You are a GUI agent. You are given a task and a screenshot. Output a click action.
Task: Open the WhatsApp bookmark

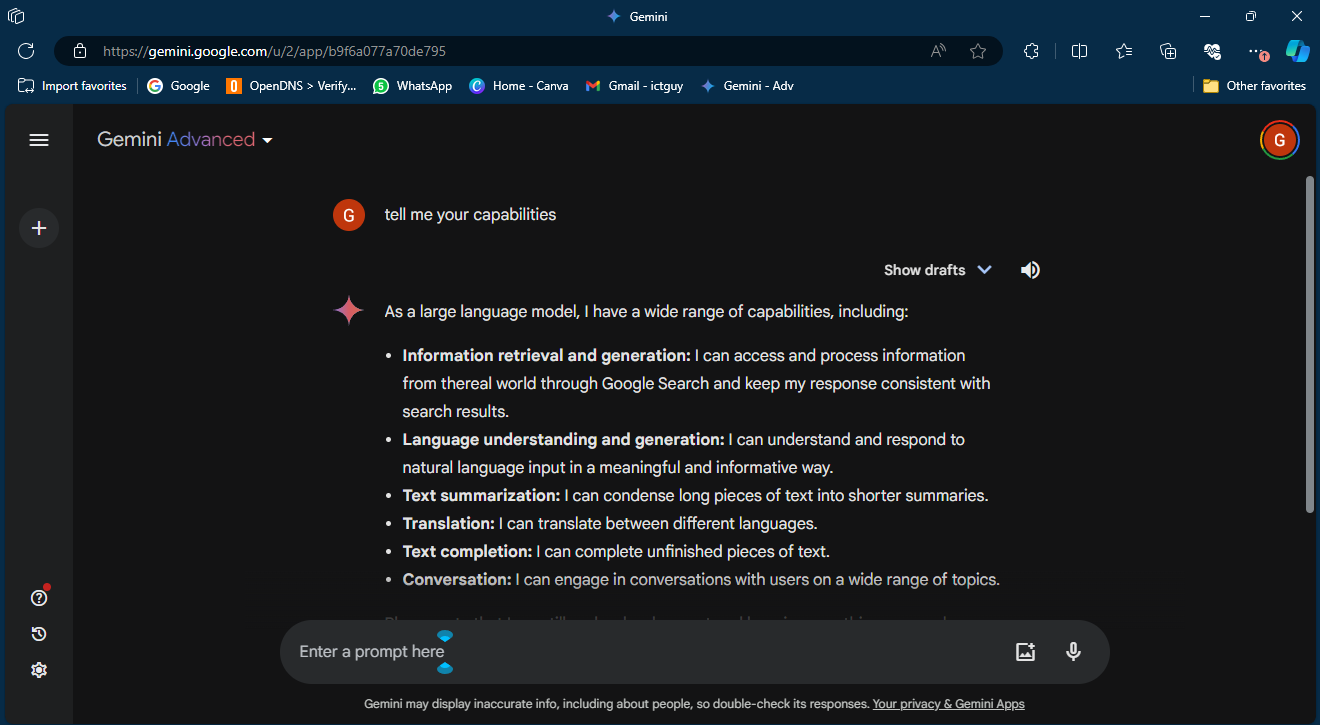[x=412, y=86]
